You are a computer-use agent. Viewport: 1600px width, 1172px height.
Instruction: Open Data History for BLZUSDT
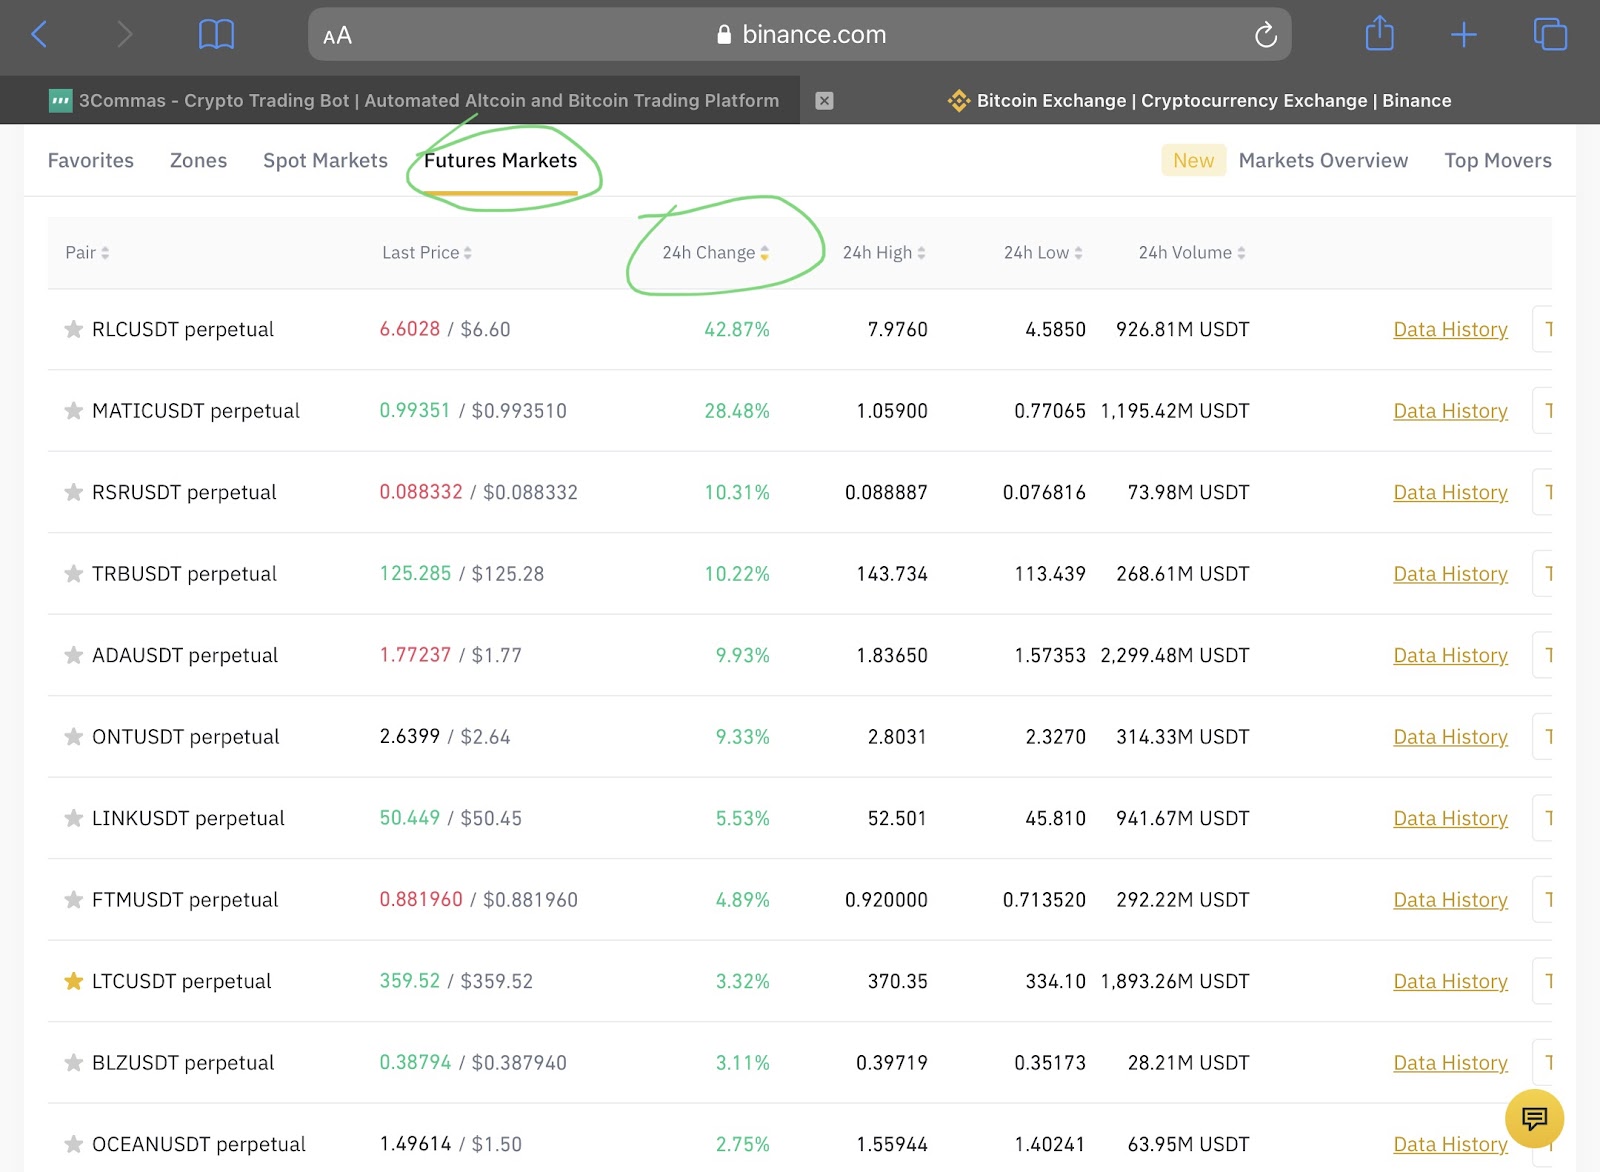(1450, 1063)
